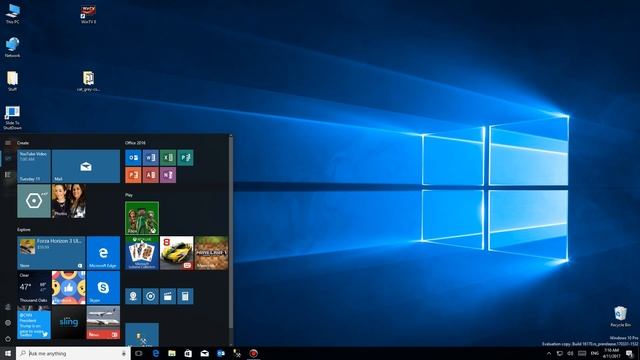This screenshot has width=640, height=360.
Task: Launch Microsoft Edge tile
Action: coord(103,253)
